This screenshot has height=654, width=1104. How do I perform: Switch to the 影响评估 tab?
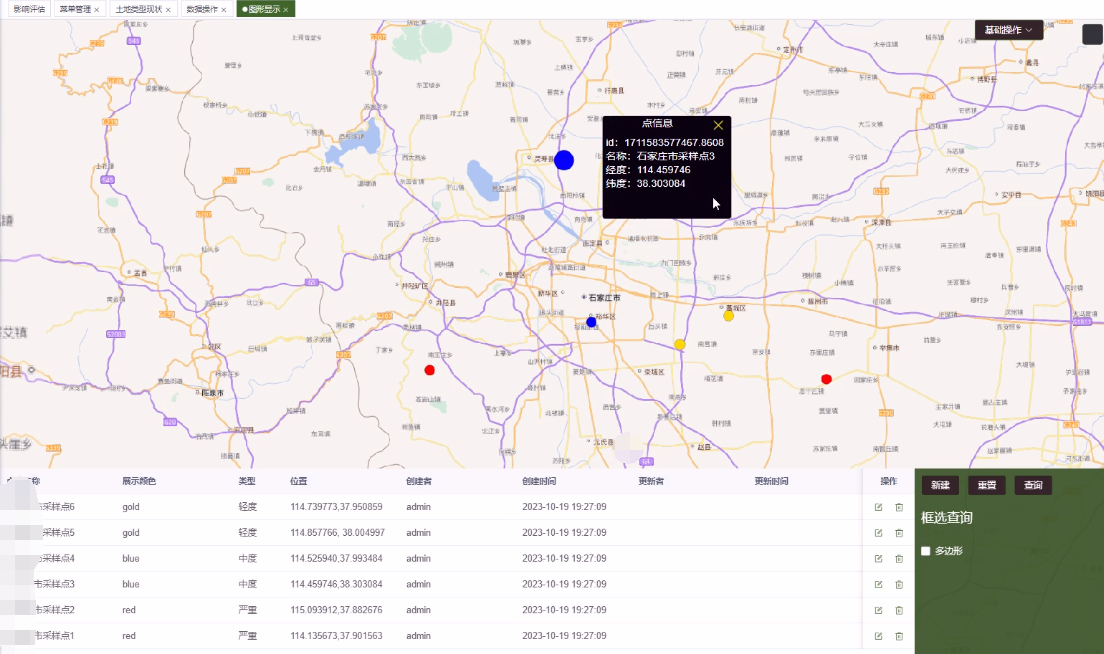tap(28, 9)
